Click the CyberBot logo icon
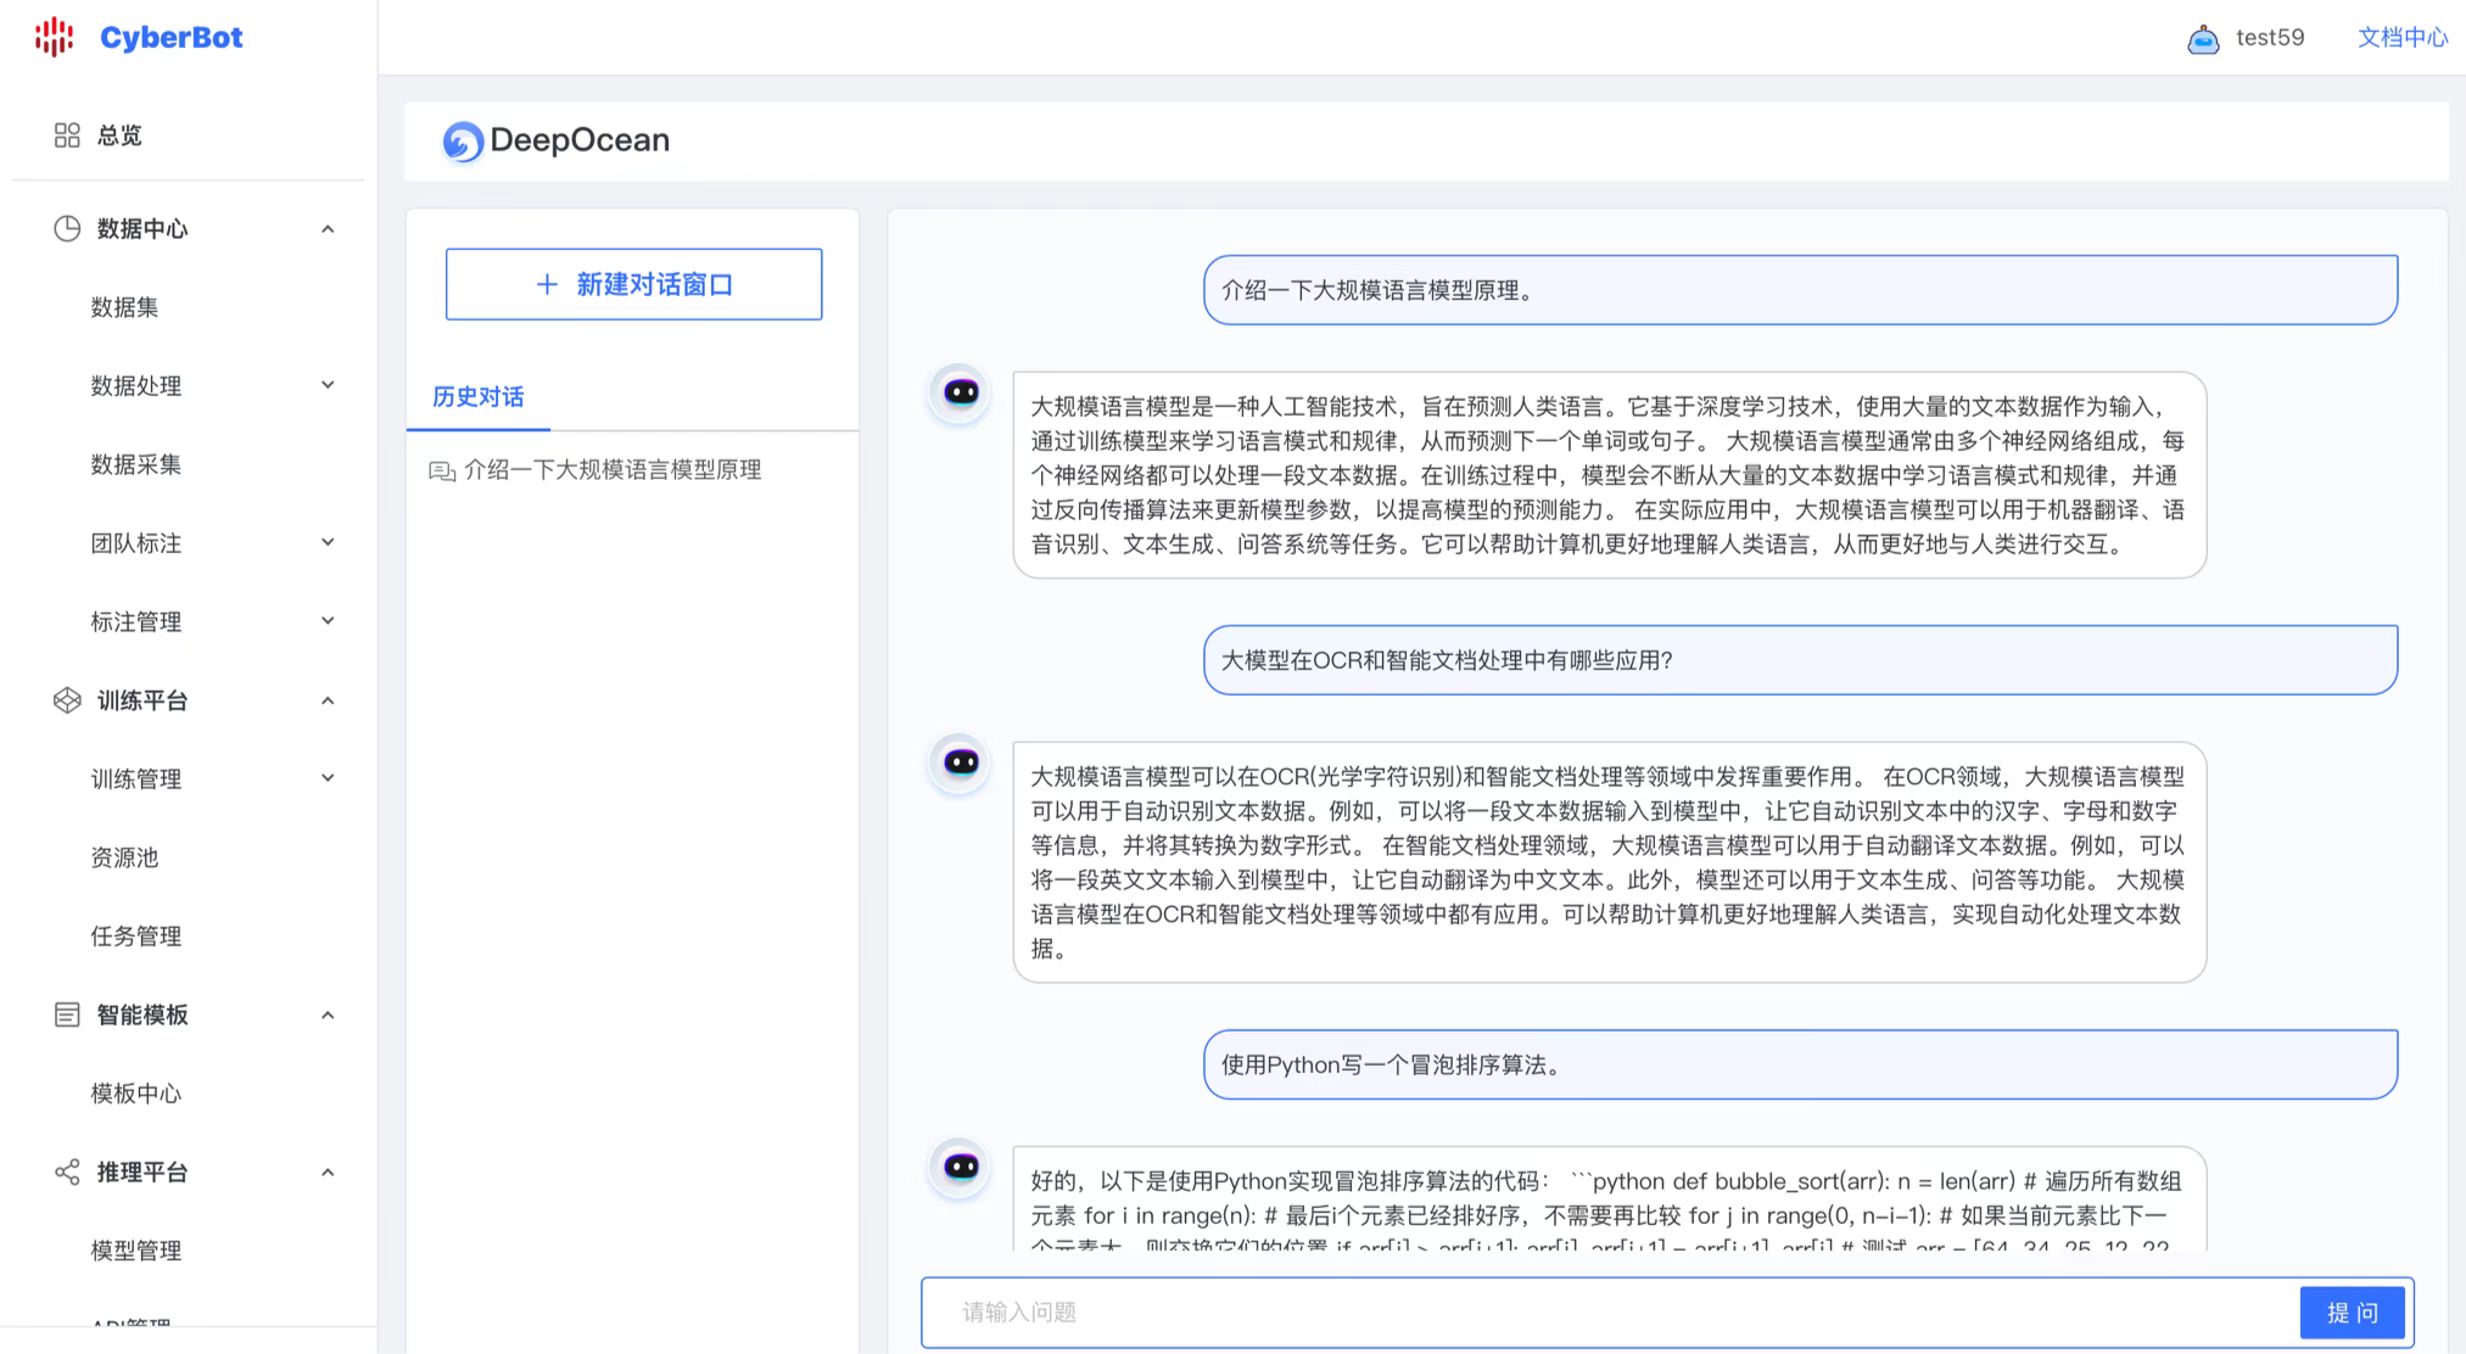 (x=54, y=37)
